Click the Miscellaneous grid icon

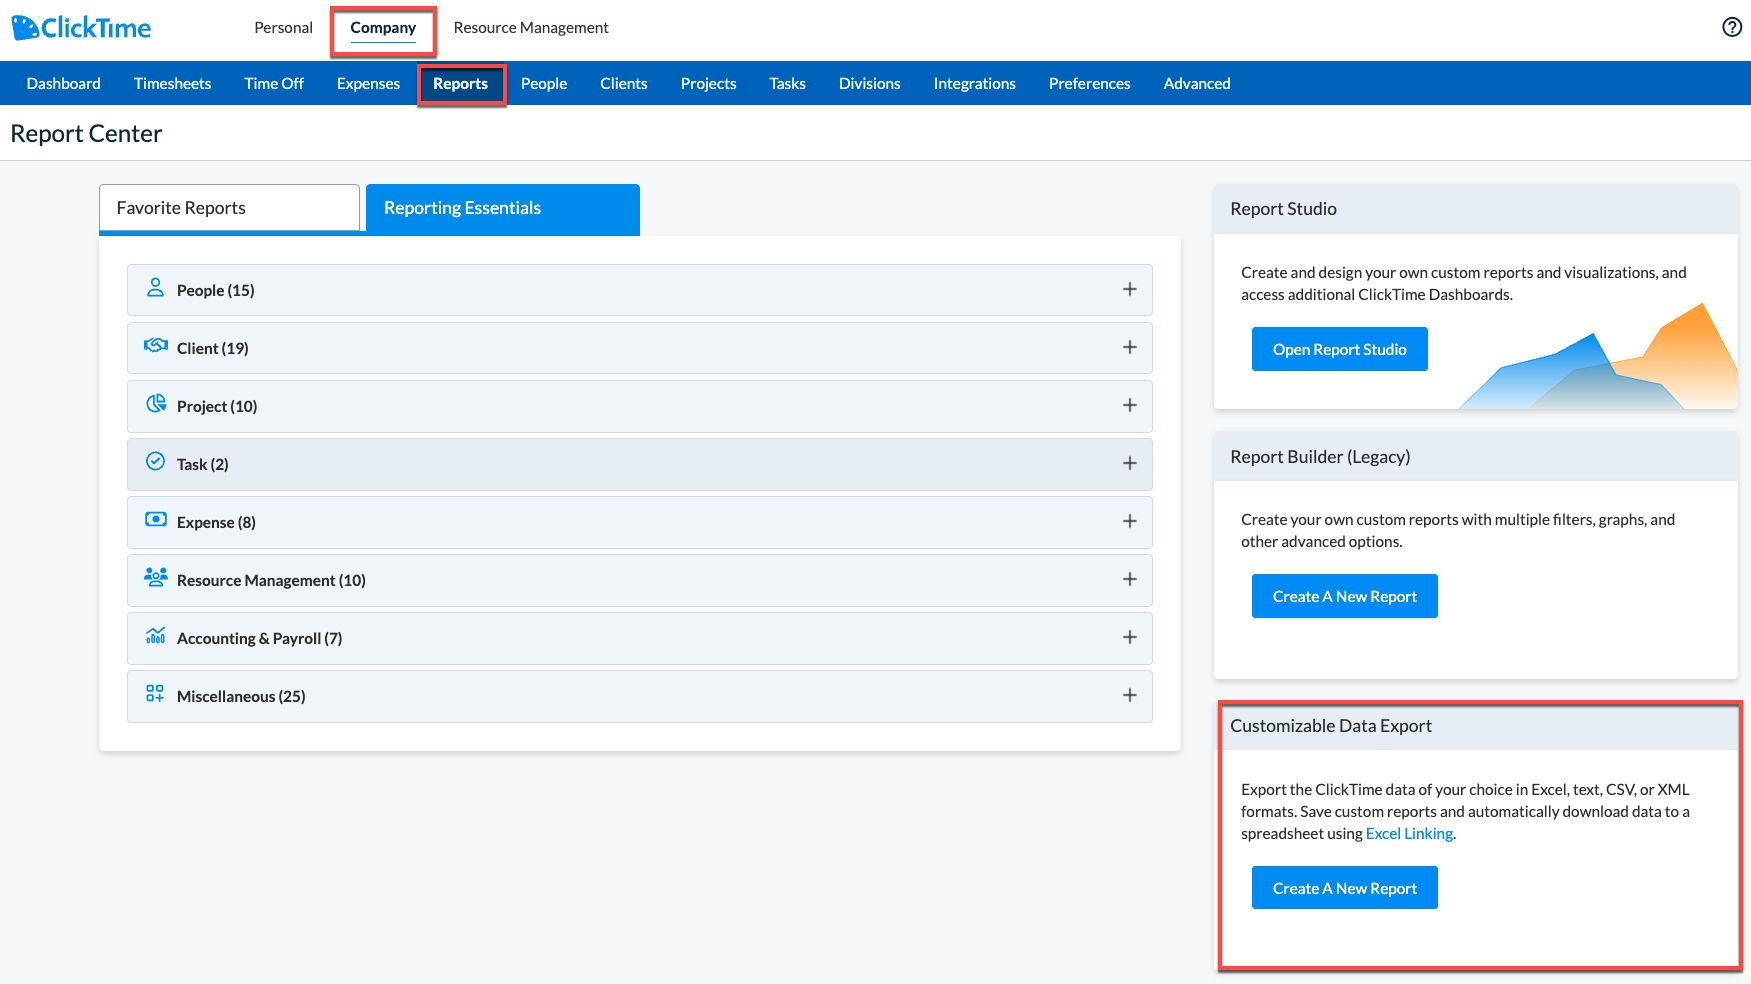click(155, 694)
